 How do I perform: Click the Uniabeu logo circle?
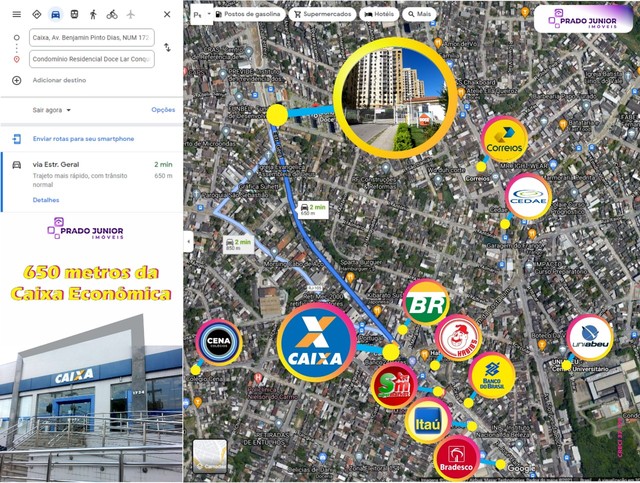point(590,338)
